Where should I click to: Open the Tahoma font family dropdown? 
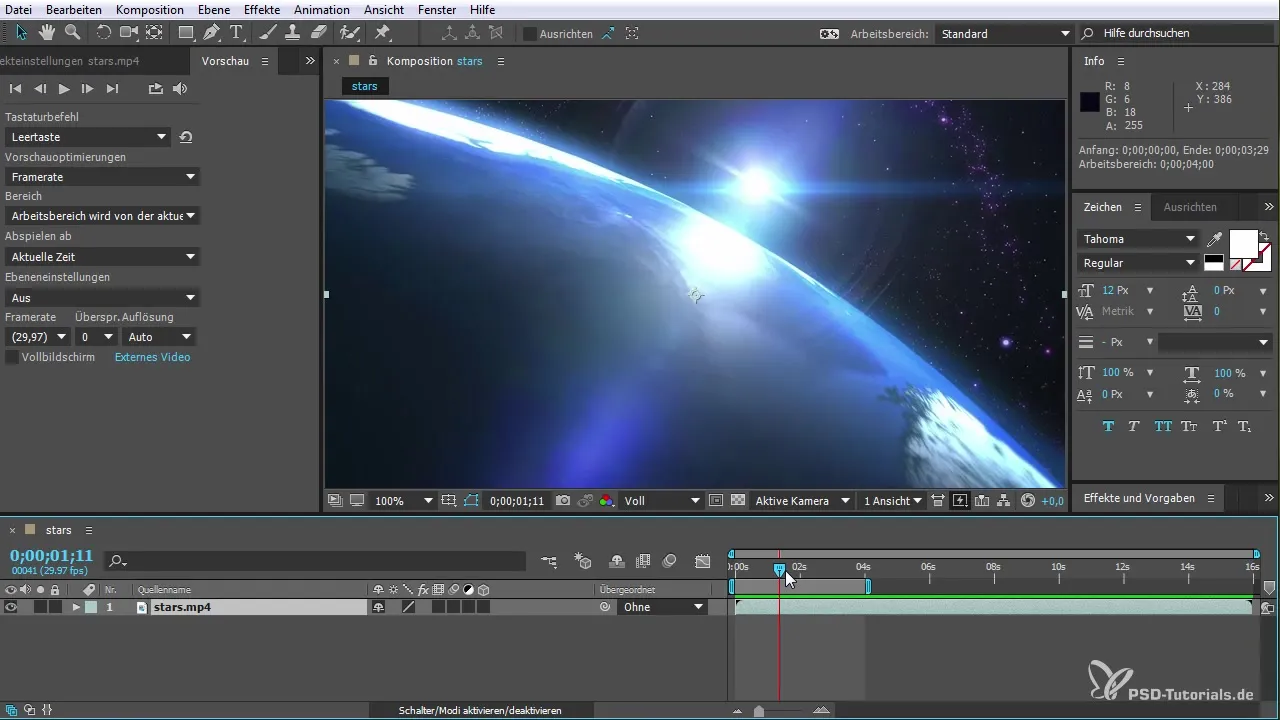point(1138,239)
